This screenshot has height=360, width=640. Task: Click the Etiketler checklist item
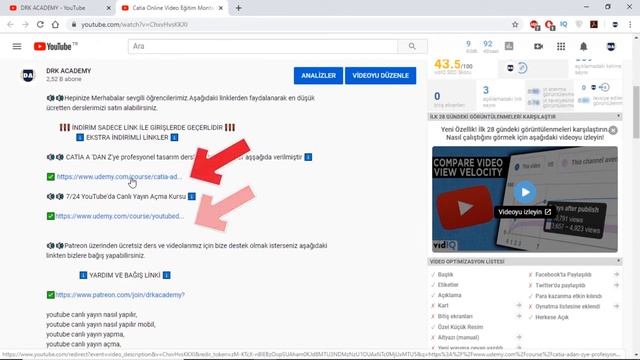pos(448,284)
